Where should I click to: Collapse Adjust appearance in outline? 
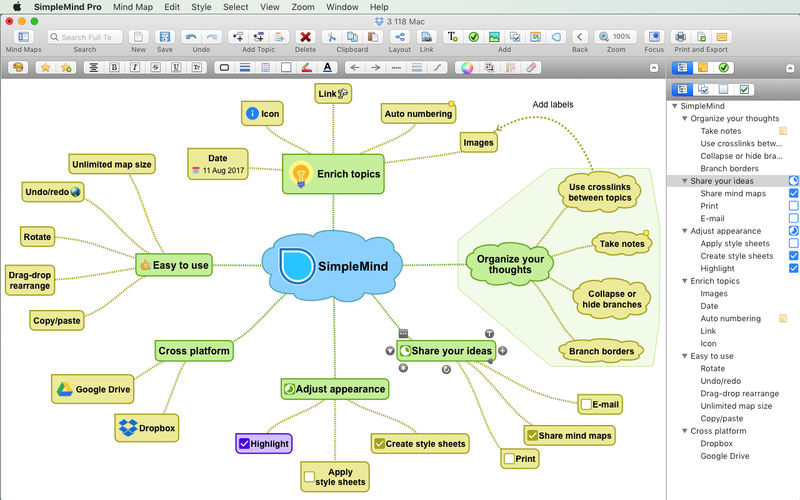[685, 231]
